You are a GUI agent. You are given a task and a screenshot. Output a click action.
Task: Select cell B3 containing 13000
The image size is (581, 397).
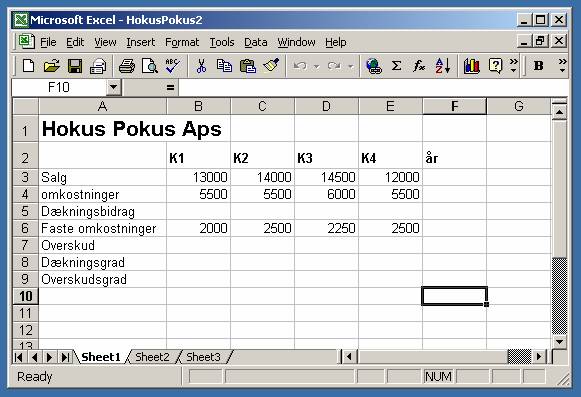198,177
